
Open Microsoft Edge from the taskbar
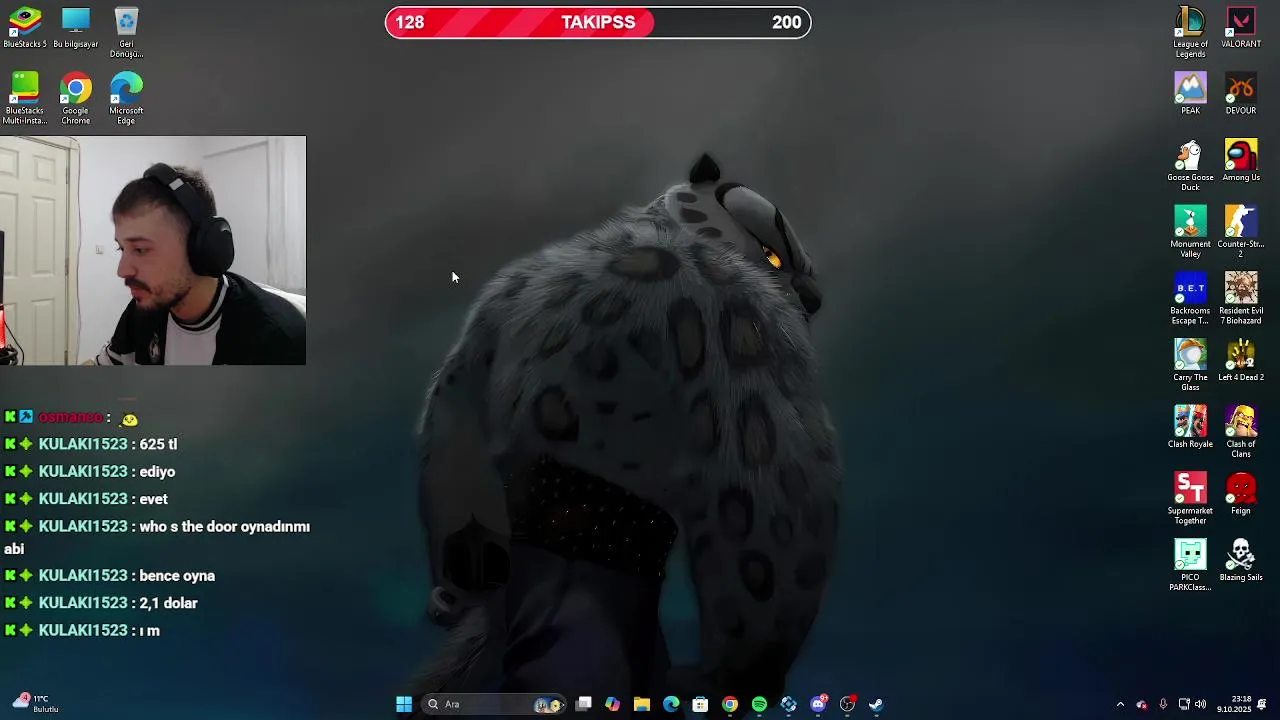pyautogui.click(x=671, y=704)
